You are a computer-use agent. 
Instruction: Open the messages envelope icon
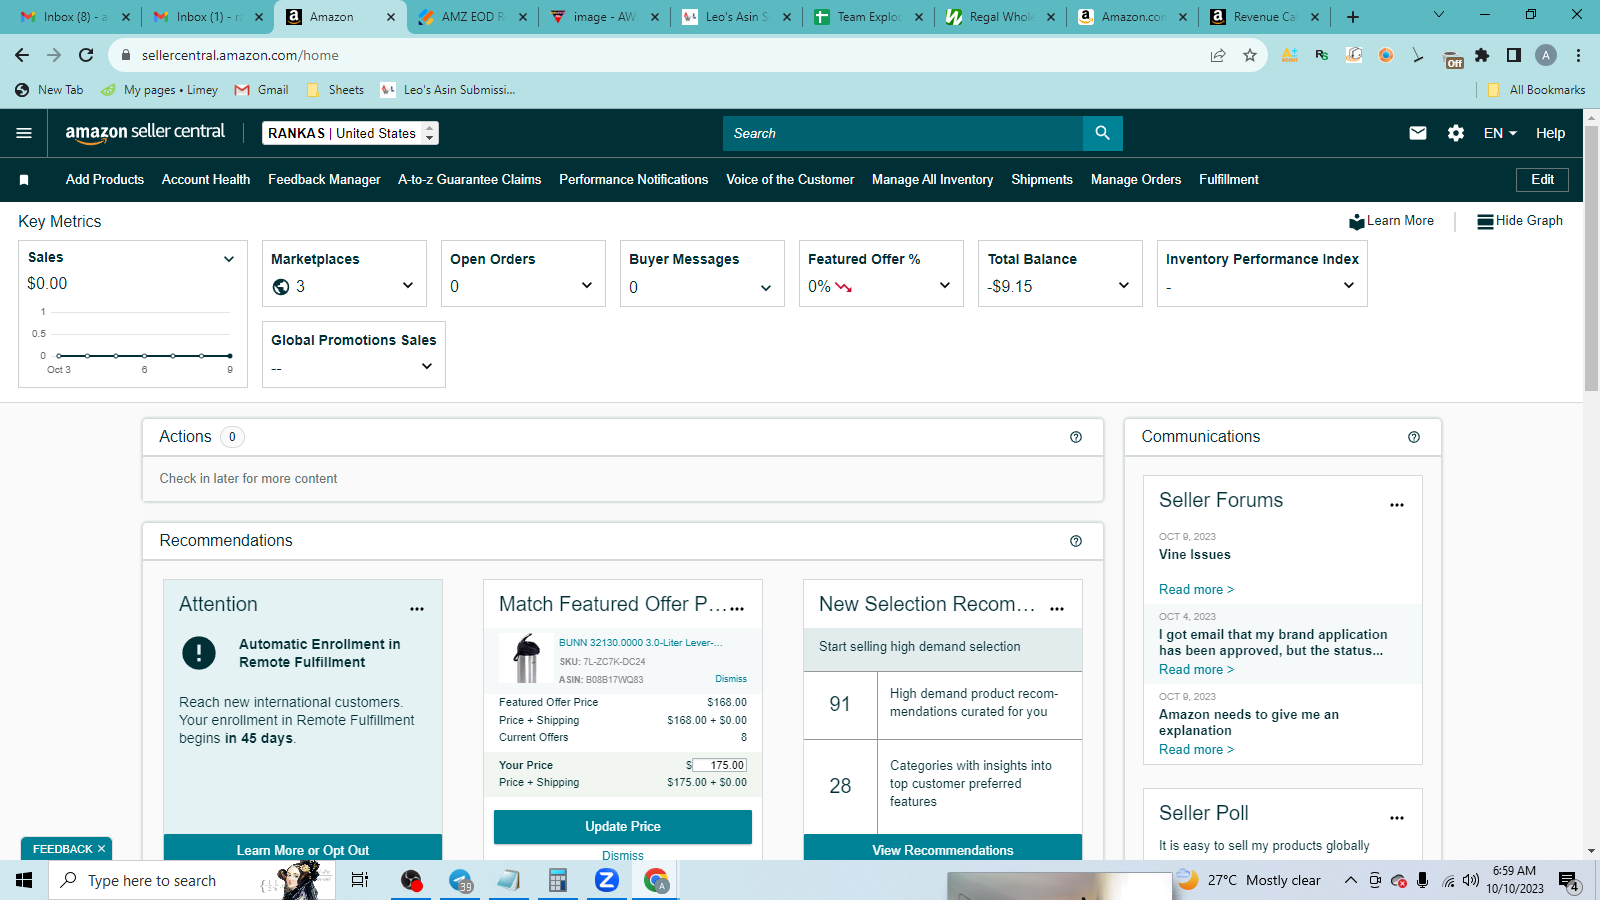click(x=1418, y=133)
